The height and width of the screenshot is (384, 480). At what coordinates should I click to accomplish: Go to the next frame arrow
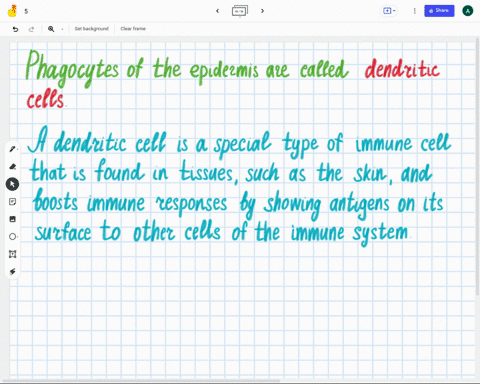(x=262, y=11)
